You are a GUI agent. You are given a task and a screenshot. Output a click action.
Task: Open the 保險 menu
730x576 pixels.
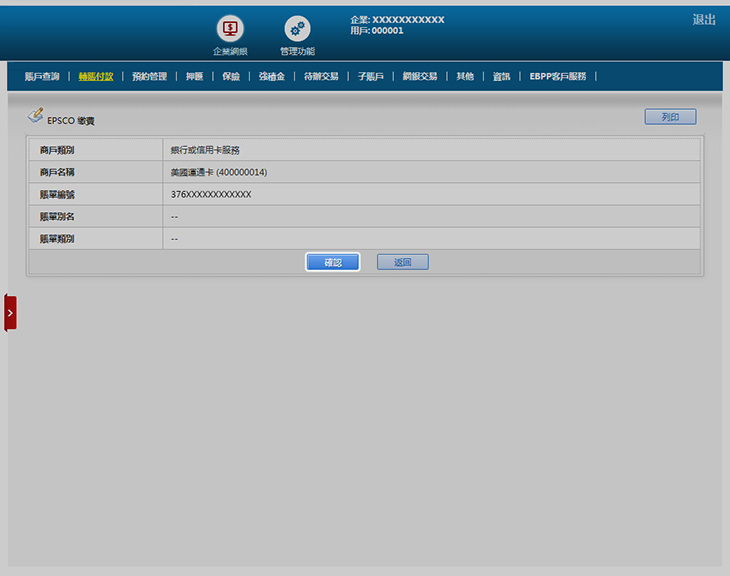pyautogui.click(x=231, y=76)
